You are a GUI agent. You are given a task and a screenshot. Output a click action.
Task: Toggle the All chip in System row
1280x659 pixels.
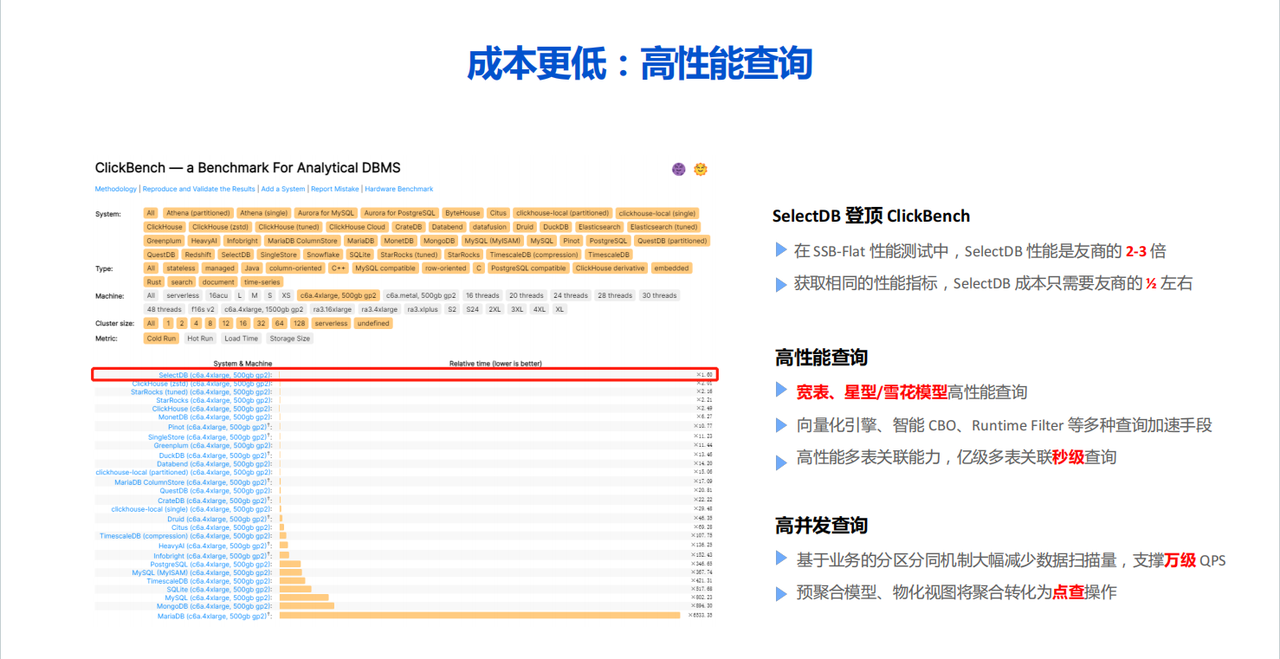pos(151,213)
